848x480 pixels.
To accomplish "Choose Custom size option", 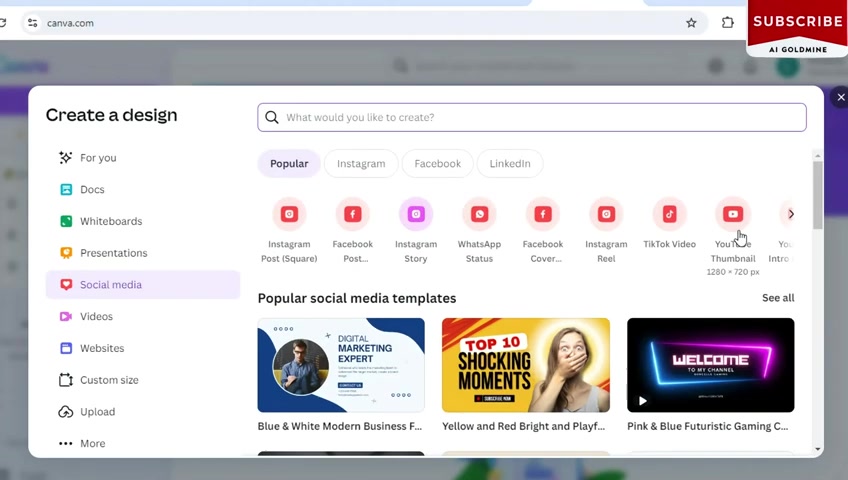I will (x=143, y=380).
